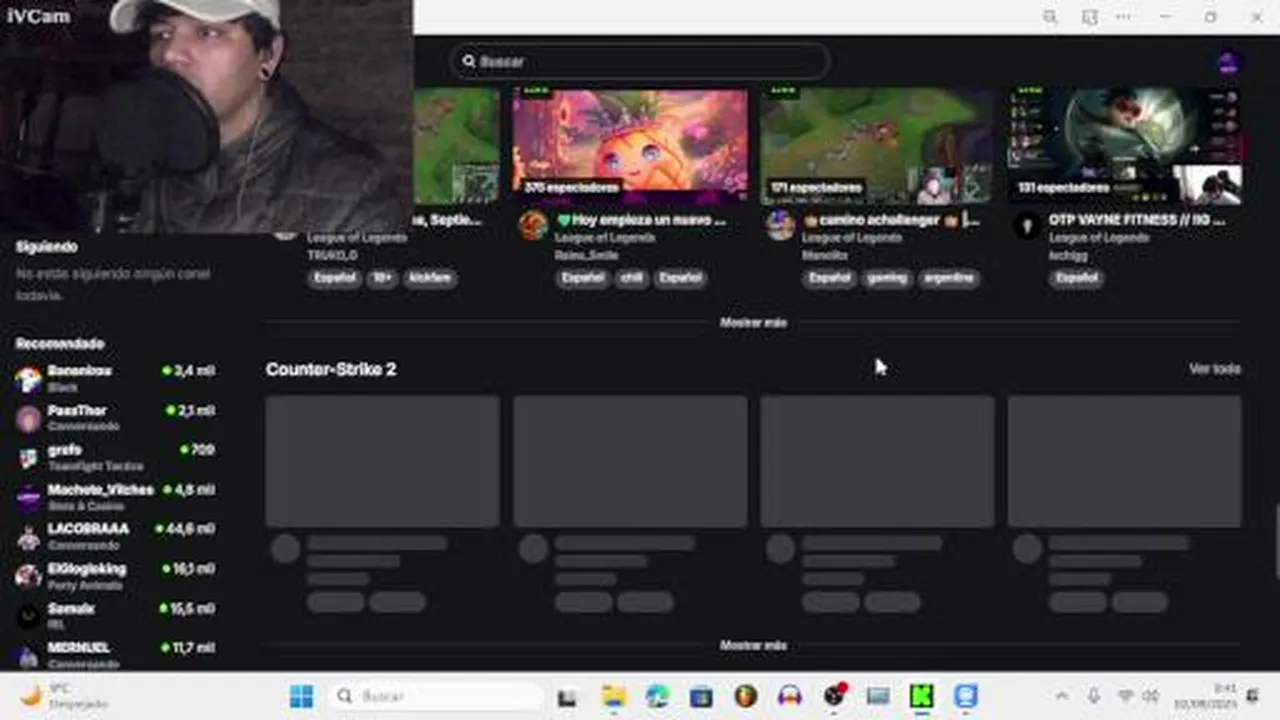Click the cast/app icon beside the title bar magnifier
The image size is (1280, 720).
[x=1089, y=17]
